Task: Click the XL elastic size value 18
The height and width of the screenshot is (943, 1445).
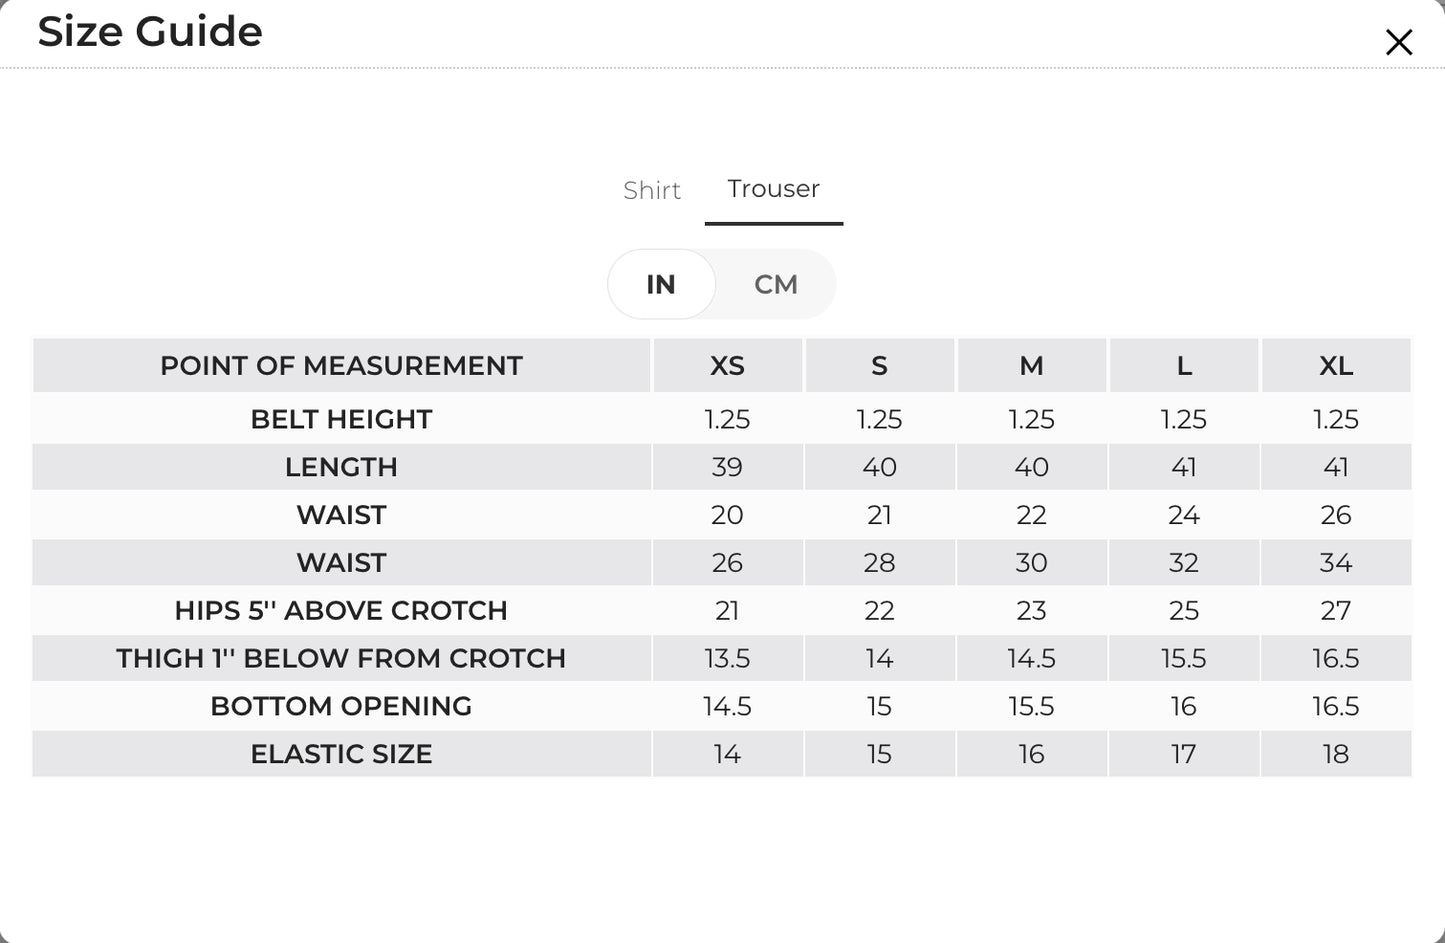Action: [1336, 754]
